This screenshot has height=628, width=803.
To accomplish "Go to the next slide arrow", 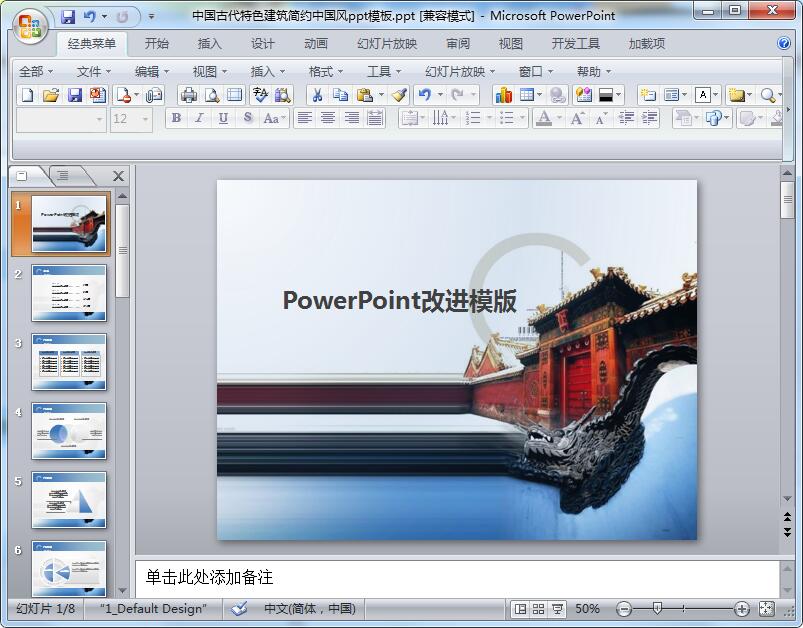I will 787,533.
